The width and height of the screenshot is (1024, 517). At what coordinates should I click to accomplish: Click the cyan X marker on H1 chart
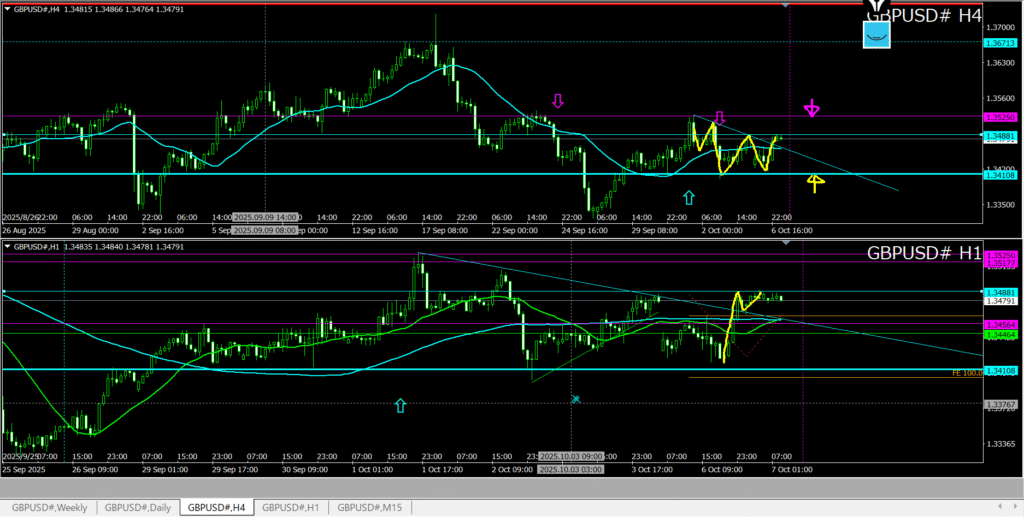pos(576,399)
